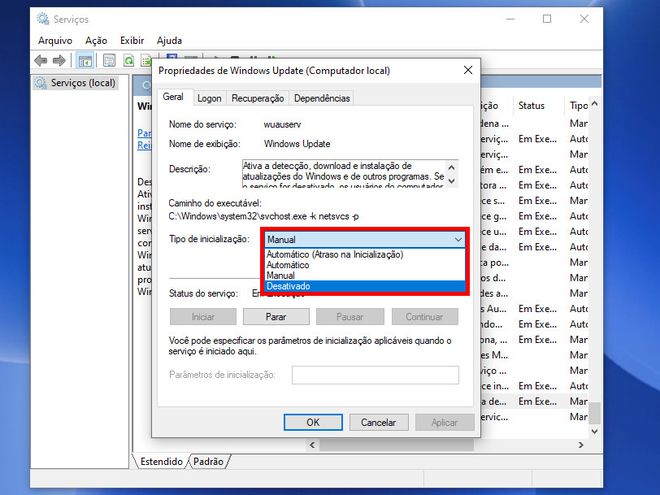Click the svchost.exe executable path text
The width and height of the screenshot is (660, 495).
(x=263, y=216)
